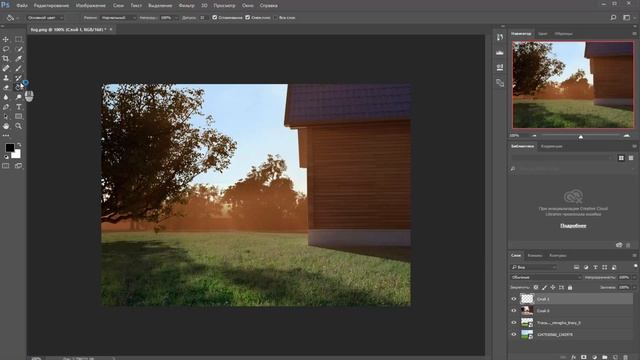Viewport: 640px width, 360px height.
Task: Click the foreground black color swatch
Action: (9, 148)
